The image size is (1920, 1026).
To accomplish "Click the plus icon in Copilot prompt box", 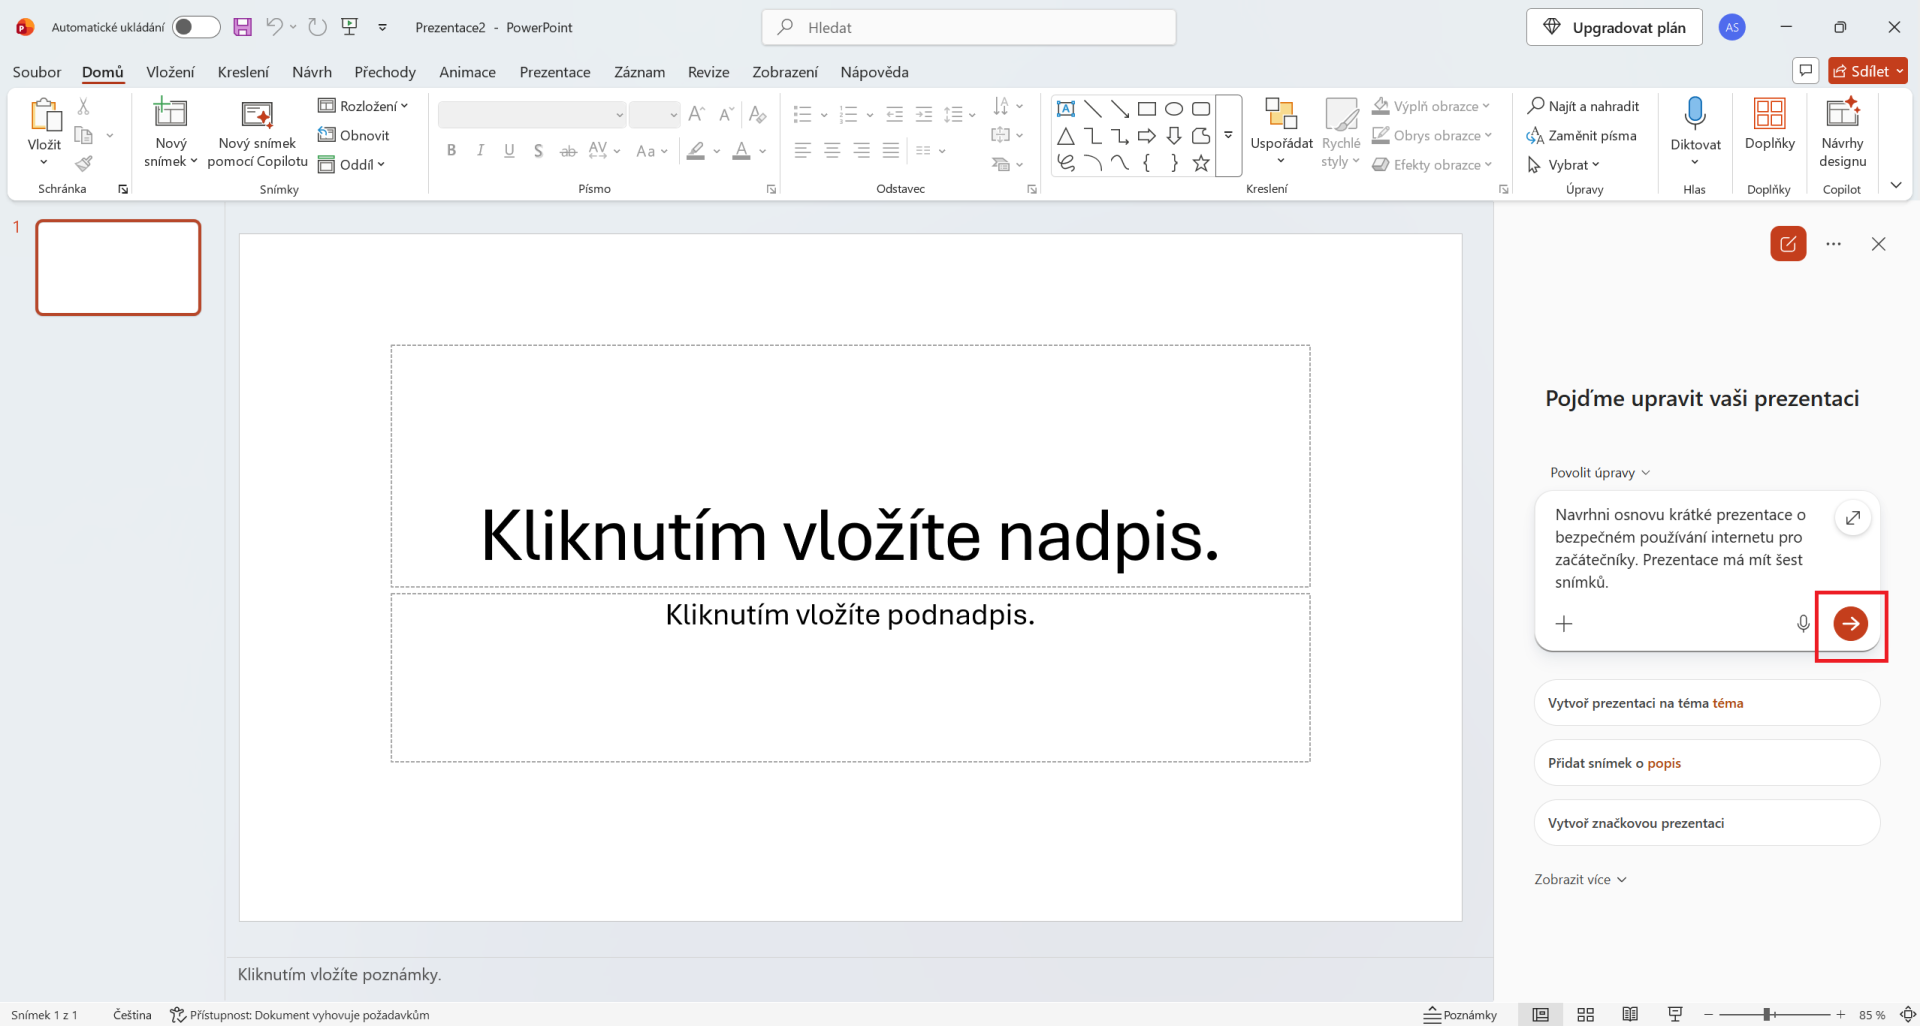I will 1564,624.
